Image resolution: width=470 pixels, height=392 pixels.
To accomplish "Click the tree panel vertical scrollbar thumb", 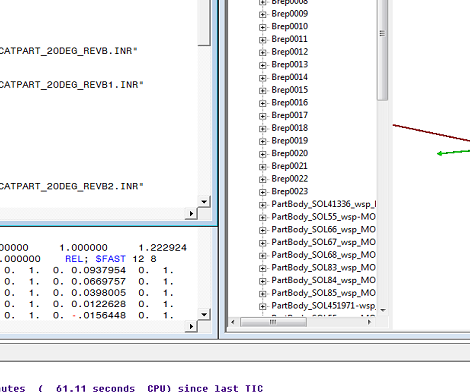I will (382, 50).
